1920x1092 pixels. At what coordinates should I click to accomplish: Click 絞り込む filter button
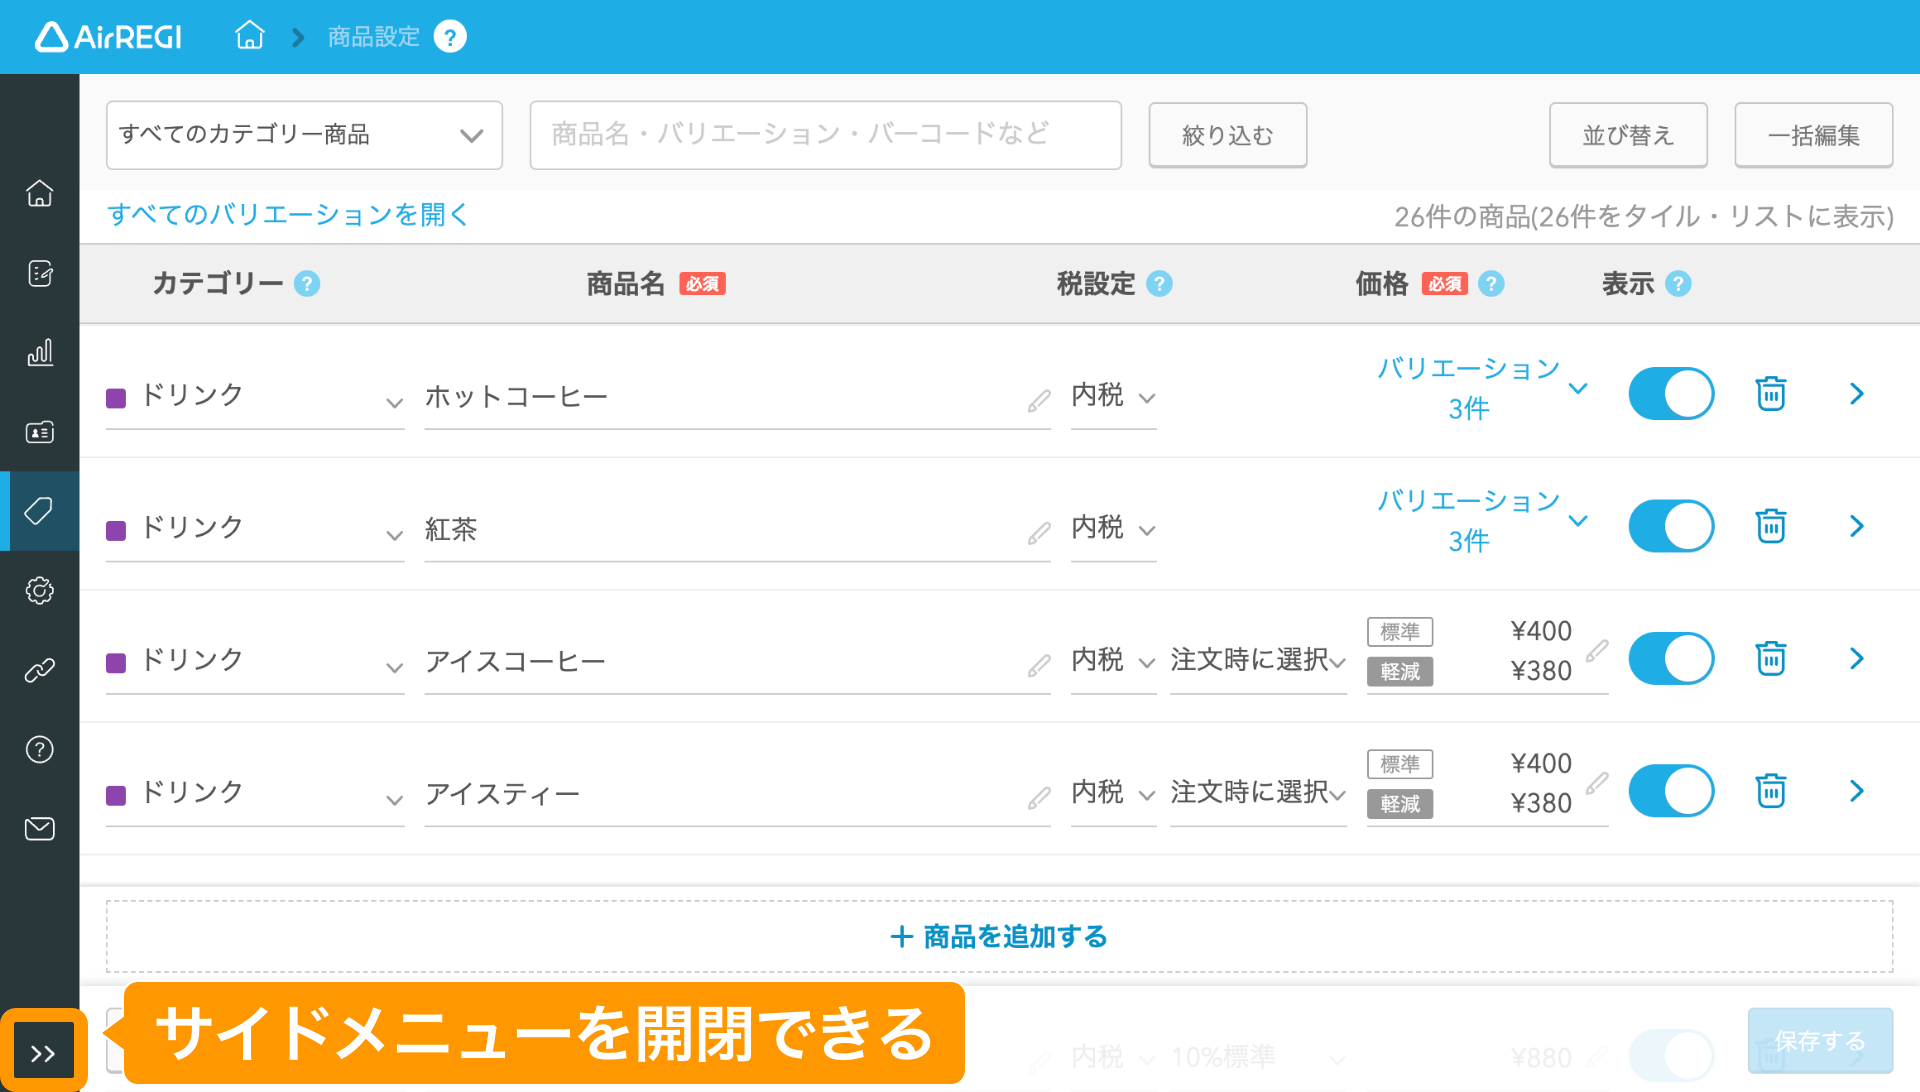[1227, 135]
